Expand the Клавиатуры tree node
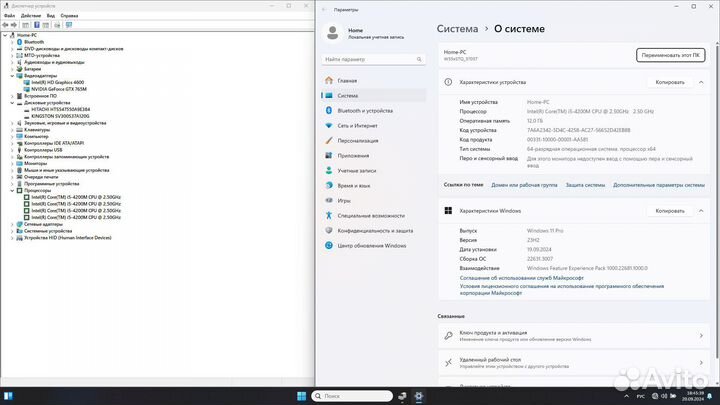Screen dimensions: 720x405 pos(12,129)
